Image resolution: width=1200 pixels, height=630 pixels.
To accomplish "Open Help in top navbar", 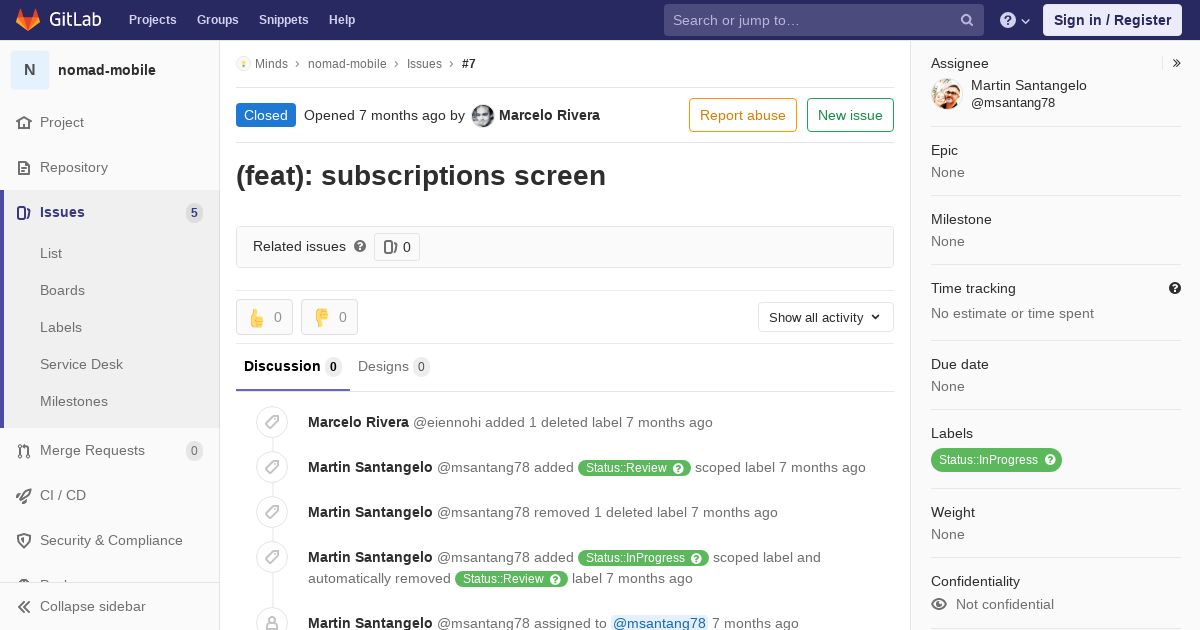I will pos(342,20).
